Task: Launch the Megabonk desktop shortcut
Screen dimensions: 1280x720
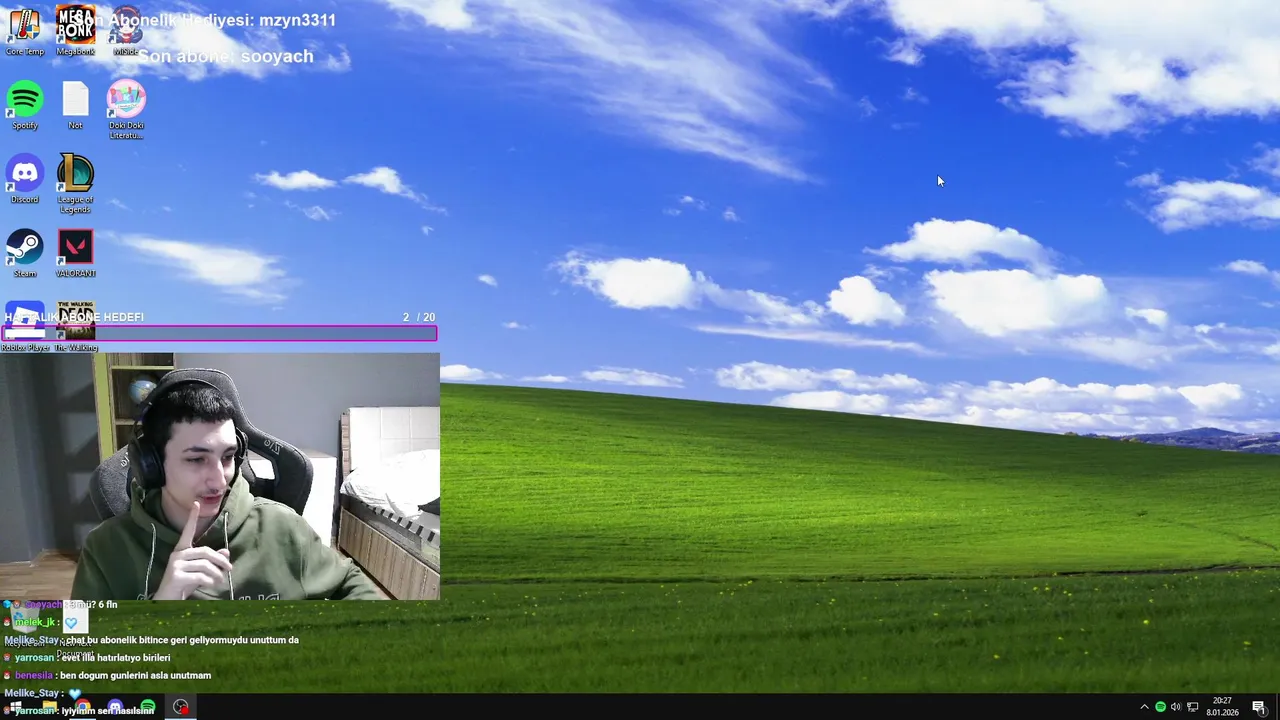Action: click(x=75, y=32)
